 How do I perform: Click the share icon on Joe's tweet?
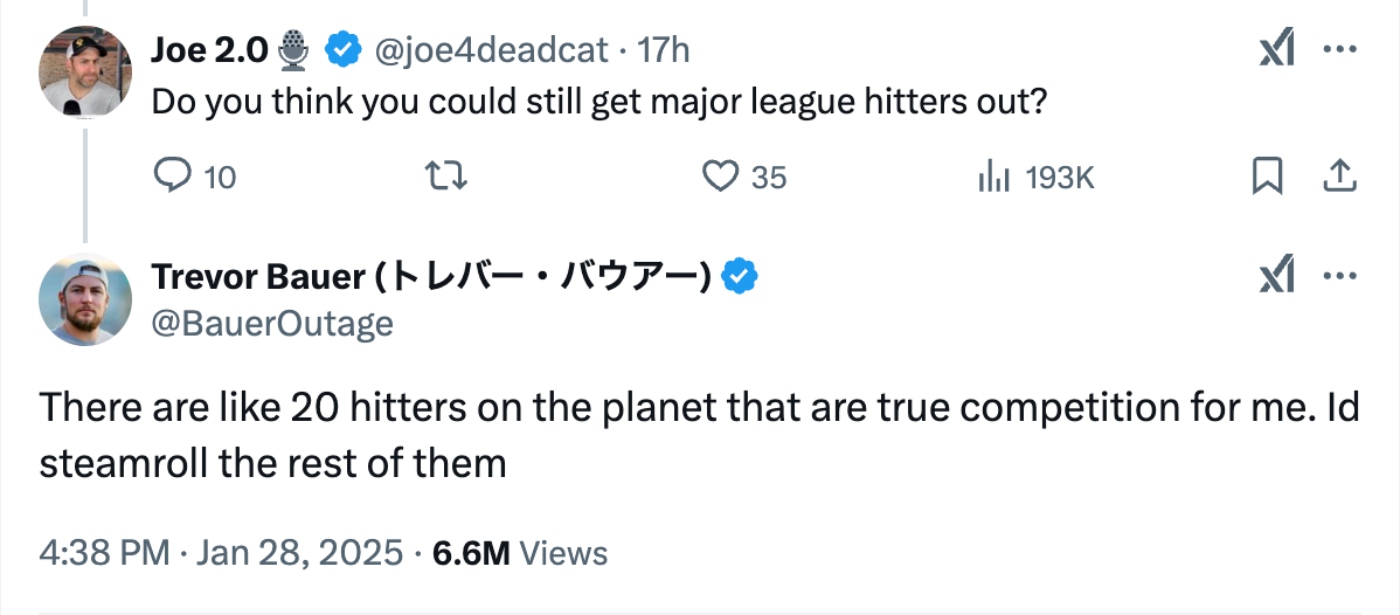pos(1339,177)
